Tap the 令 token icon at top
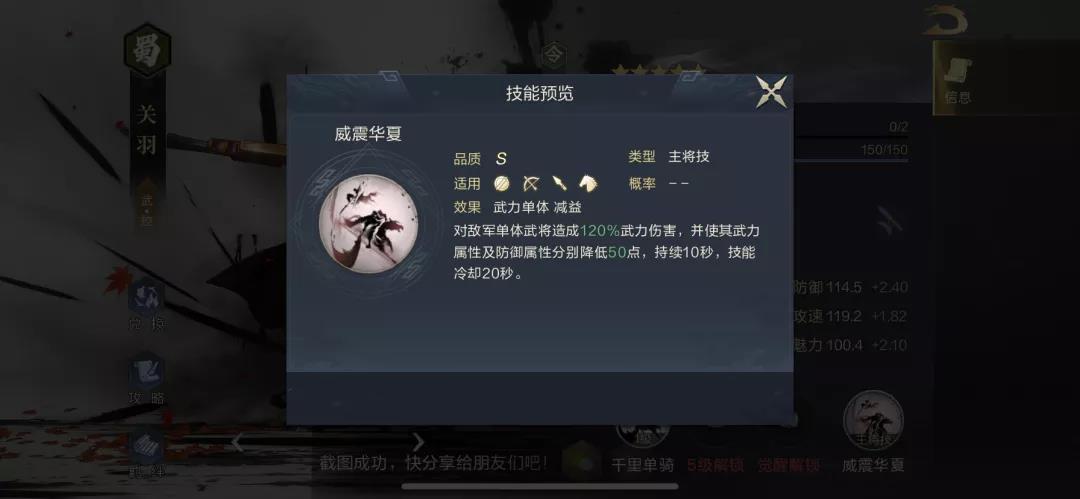1080x499 pixels. 553,56
